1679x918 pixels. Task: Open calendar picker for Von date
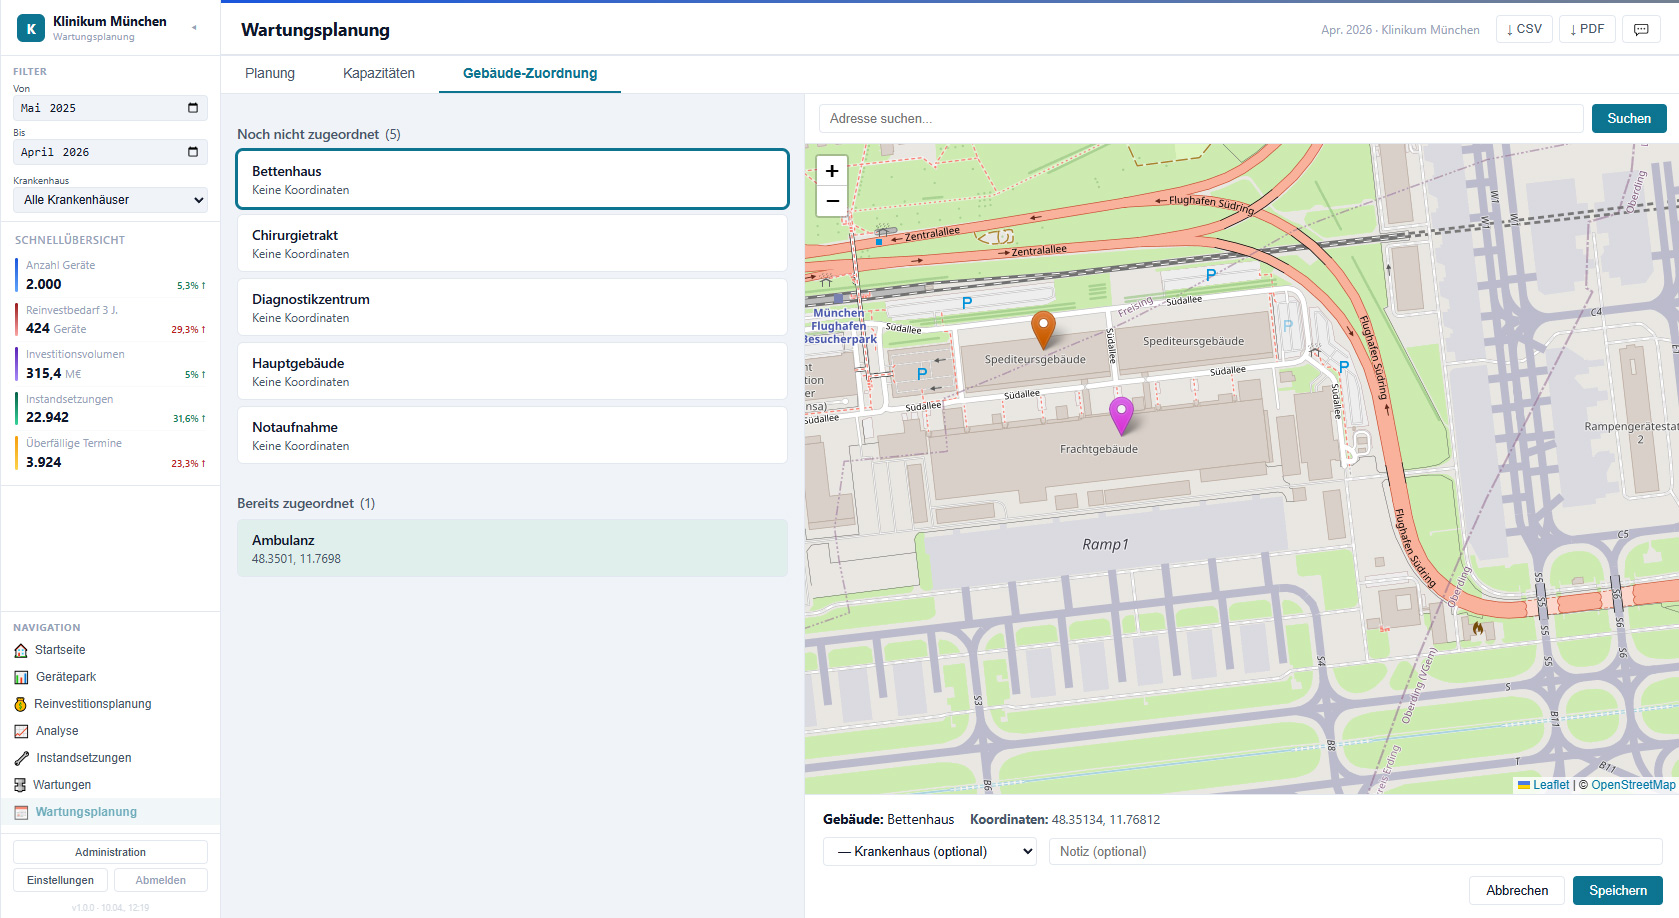click(x=193, y=108)
